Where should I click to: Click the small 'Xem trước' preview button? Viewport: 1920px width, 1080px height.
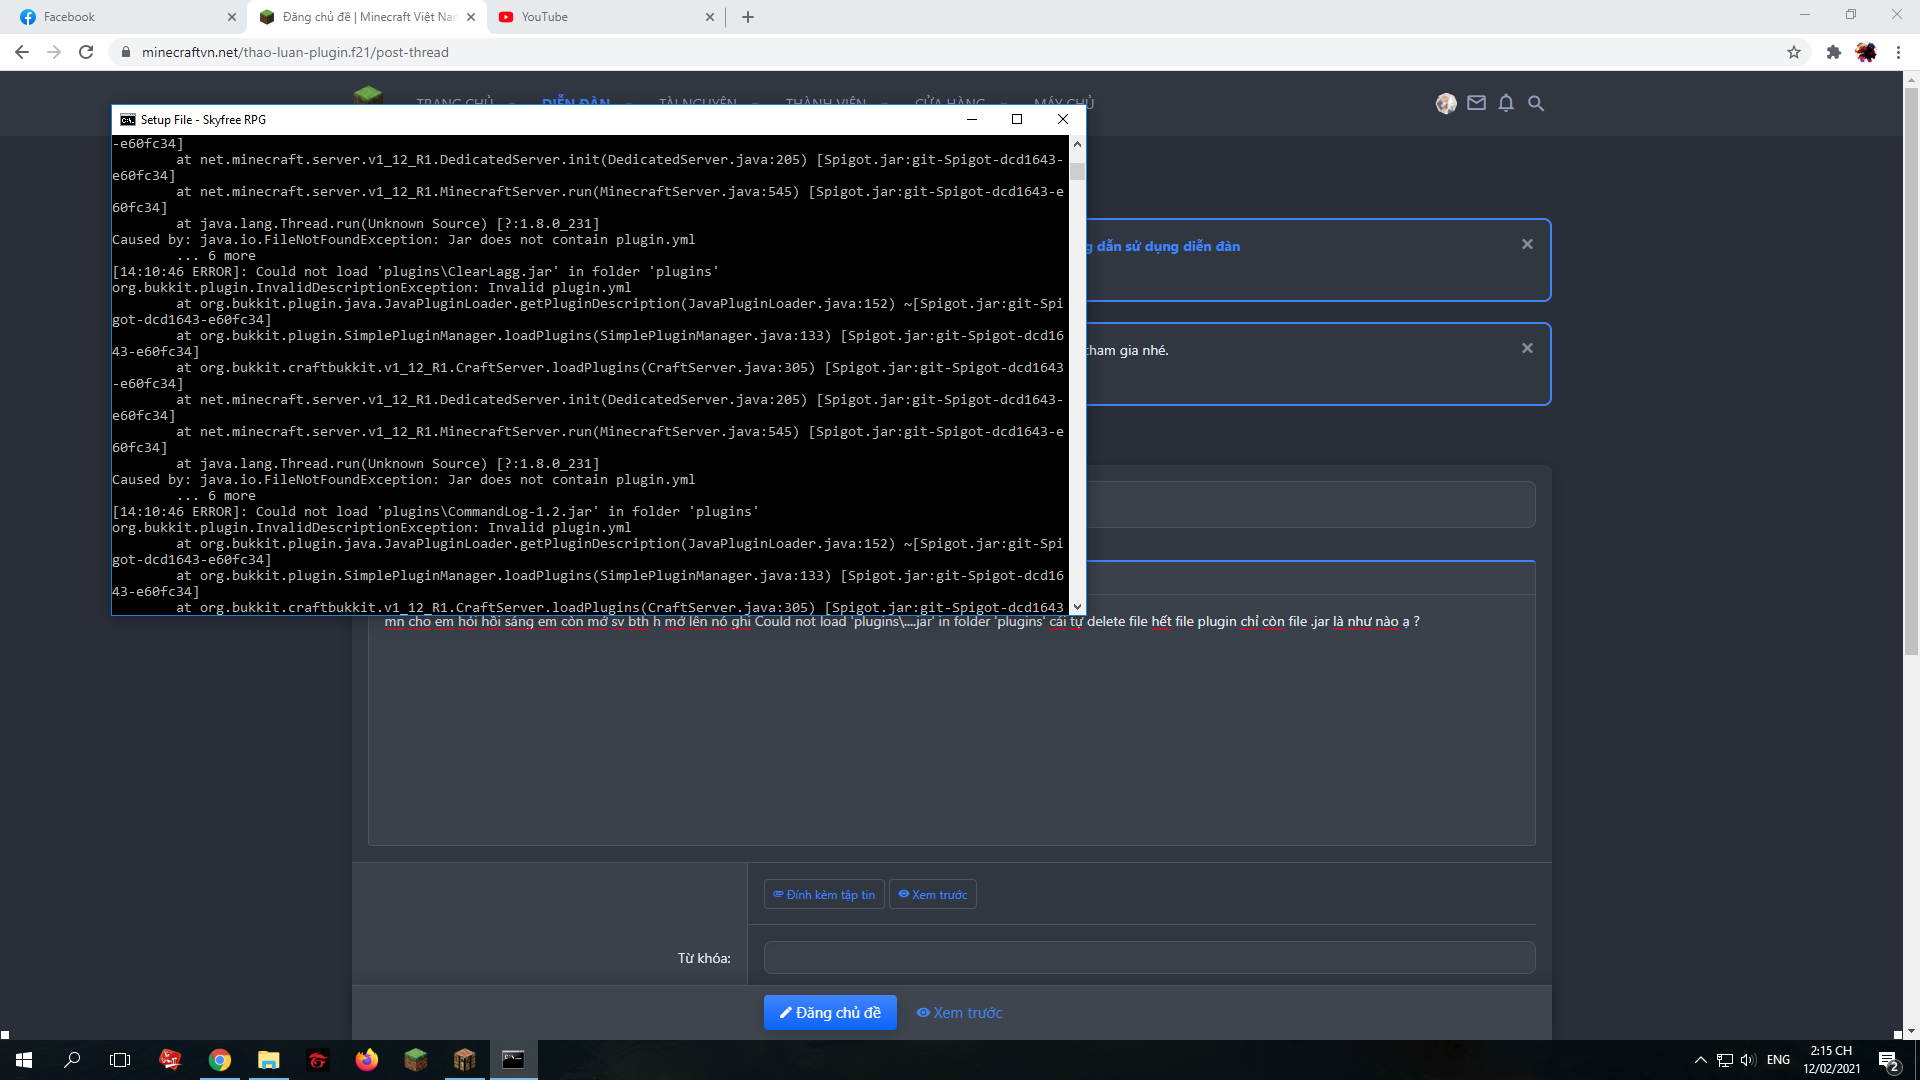pos(932,894)
